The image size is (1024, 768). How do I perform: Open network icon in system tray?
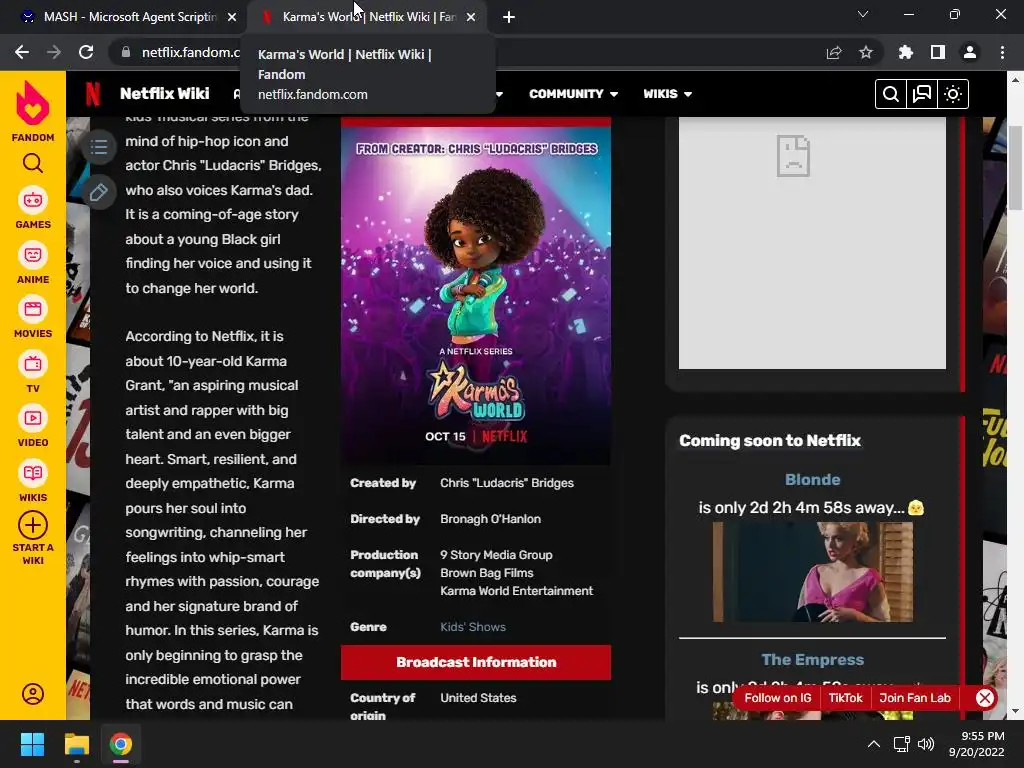(902, 744)
